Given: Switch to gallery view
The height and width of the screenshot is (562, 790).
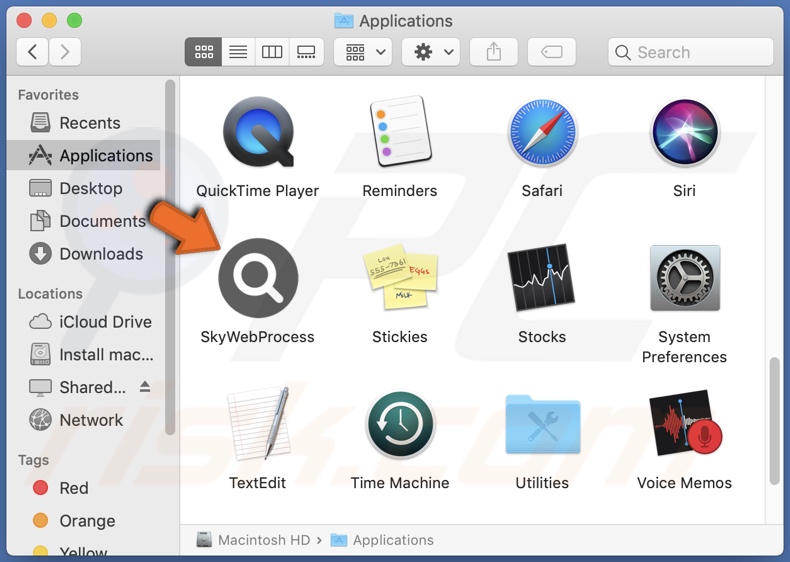Looking at the screenshot, I should coord(306,52).
